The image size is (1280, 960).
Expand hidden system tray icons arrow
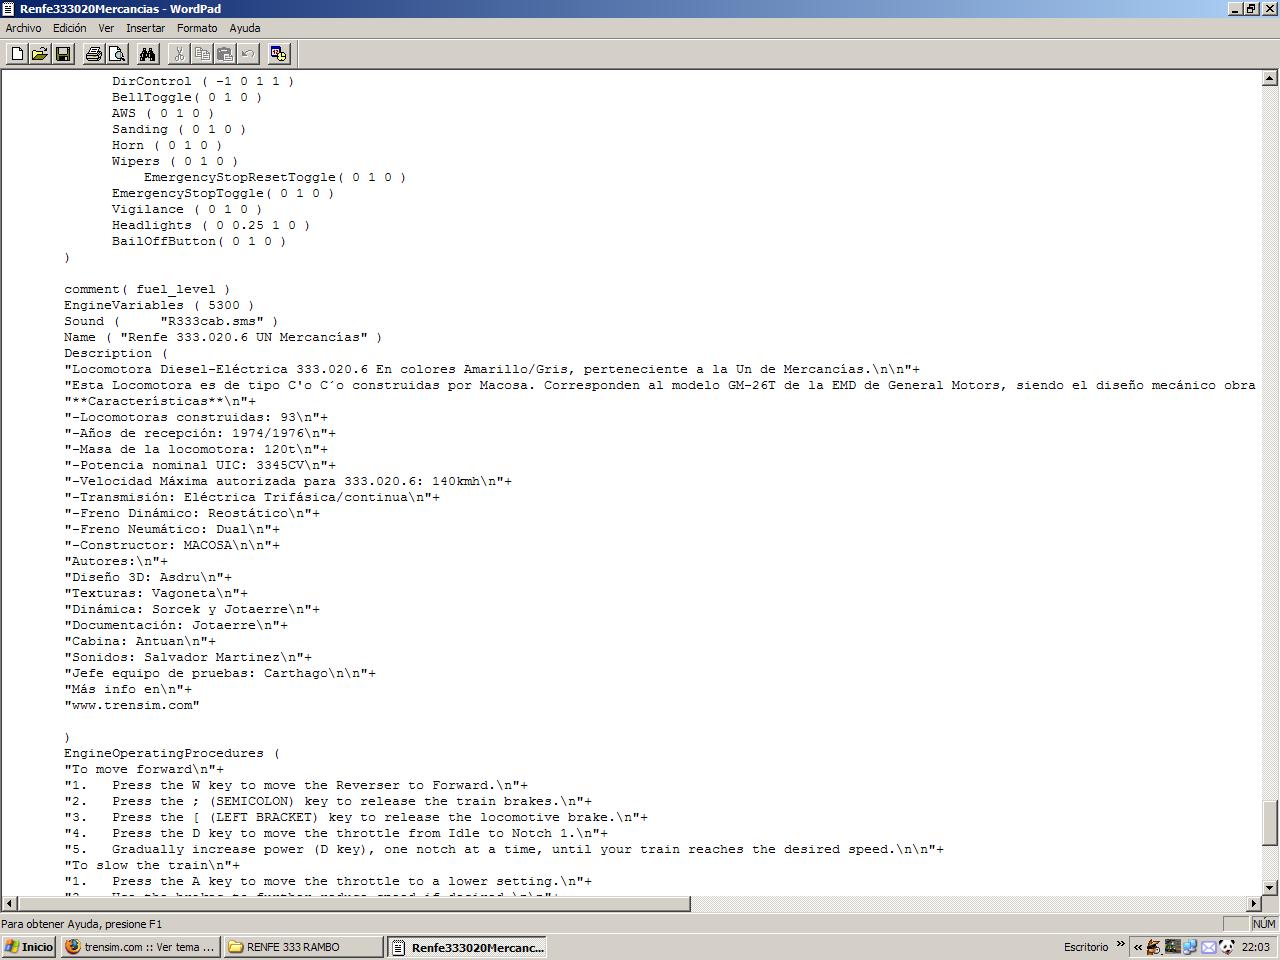(x=1138, y=947)
